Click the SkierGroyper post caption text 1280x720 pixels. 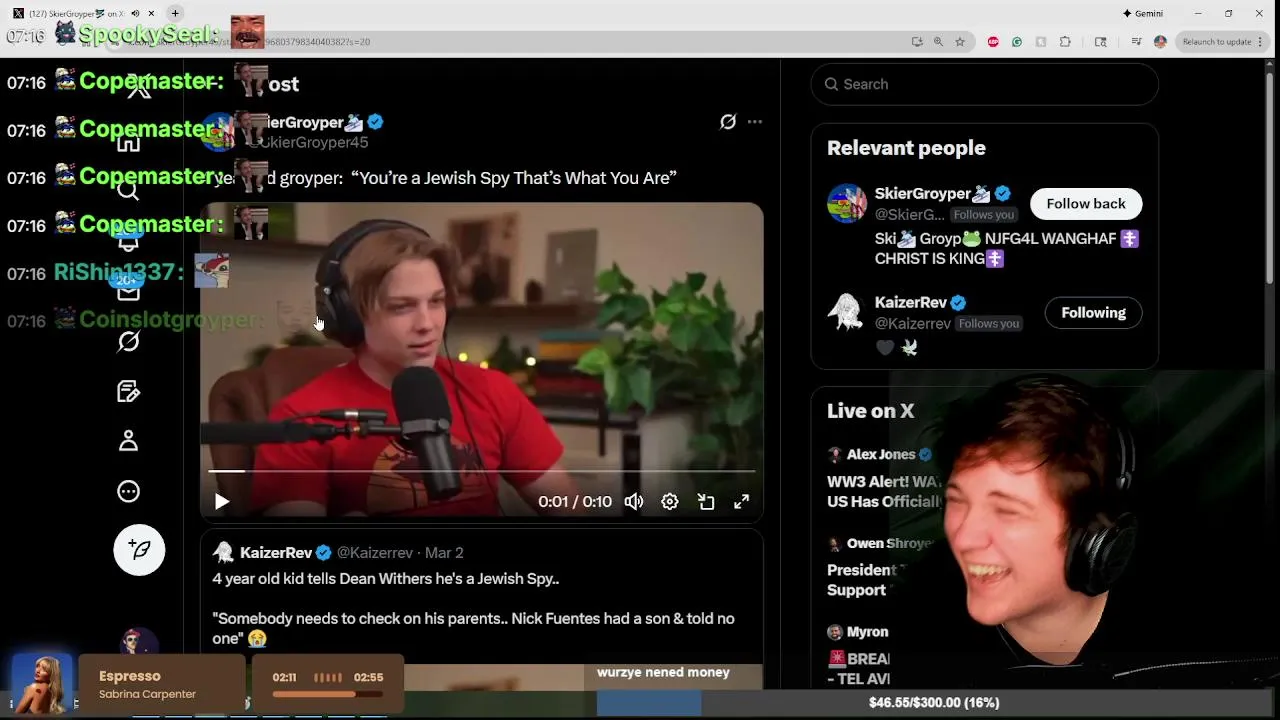click(446, 178)
